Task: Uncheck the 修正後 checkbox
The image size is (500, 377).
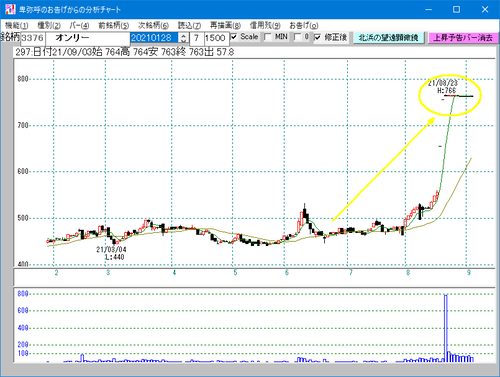Action: 317,37
